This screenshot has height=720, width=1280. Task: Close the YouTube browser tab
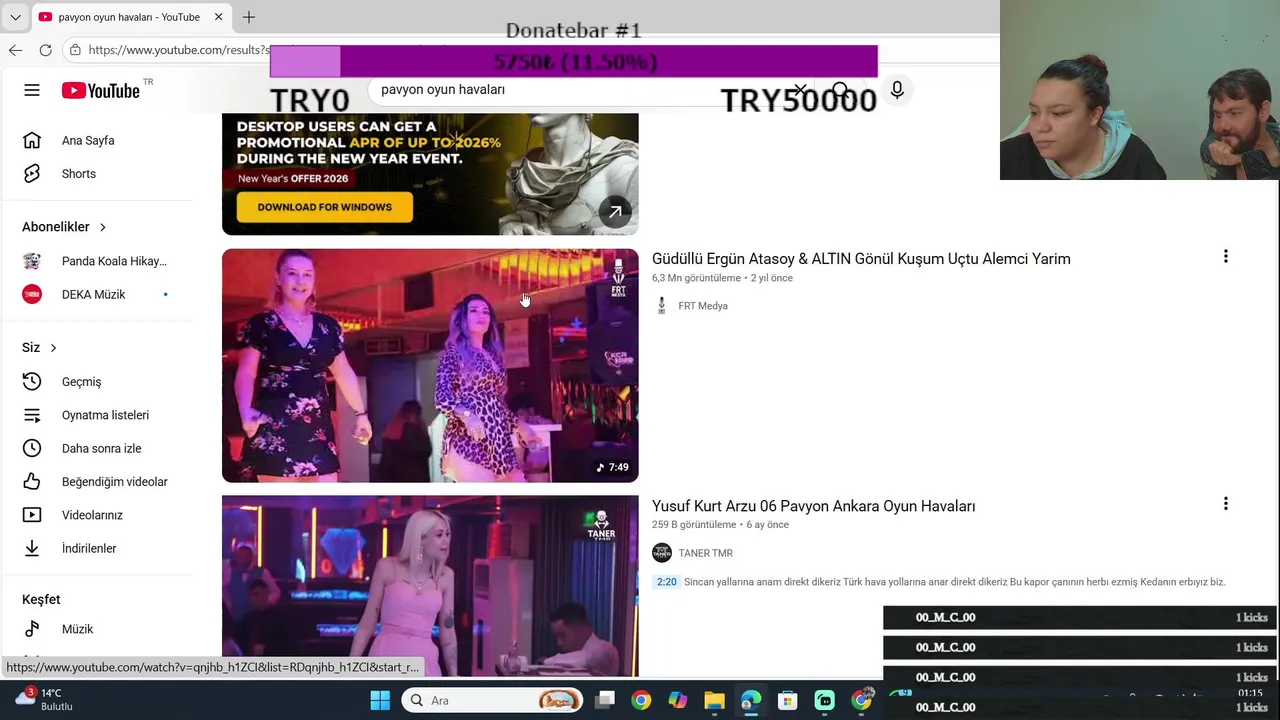(x=218, y=17)
